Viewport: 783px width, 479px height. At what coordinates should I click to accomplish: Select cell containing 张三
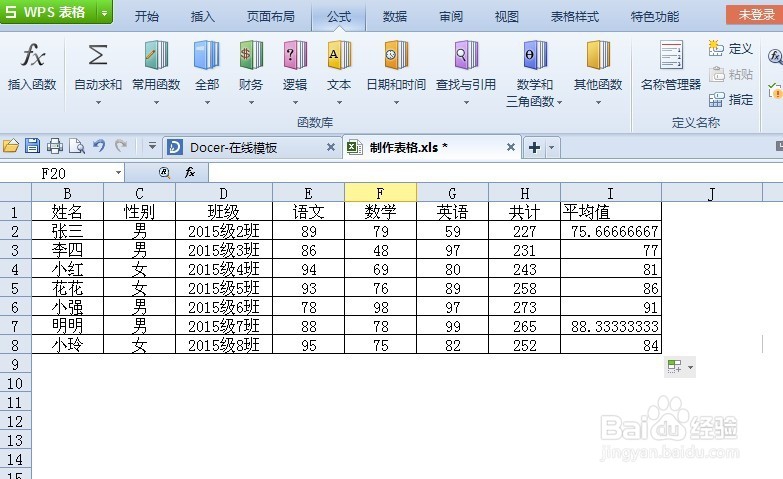67,231
